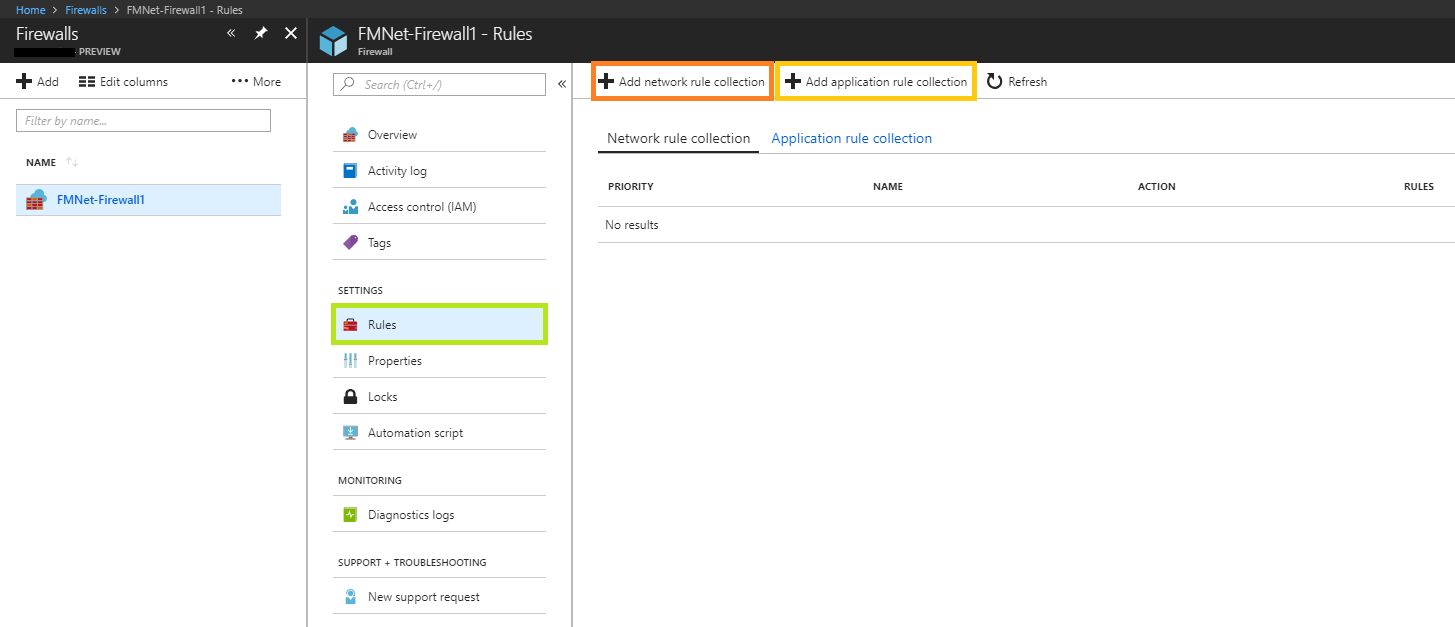Click the three dots icon next to More
Screen dimensions: 1455x627
[240, 82]
